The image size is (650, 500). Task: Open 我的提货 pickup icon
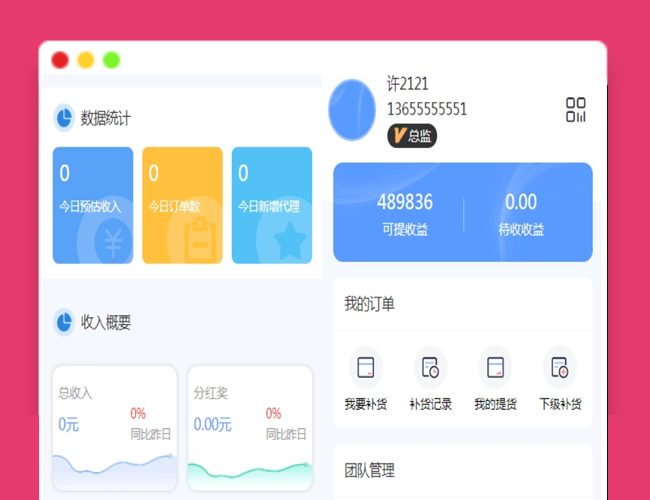click(x=495, y=367)
